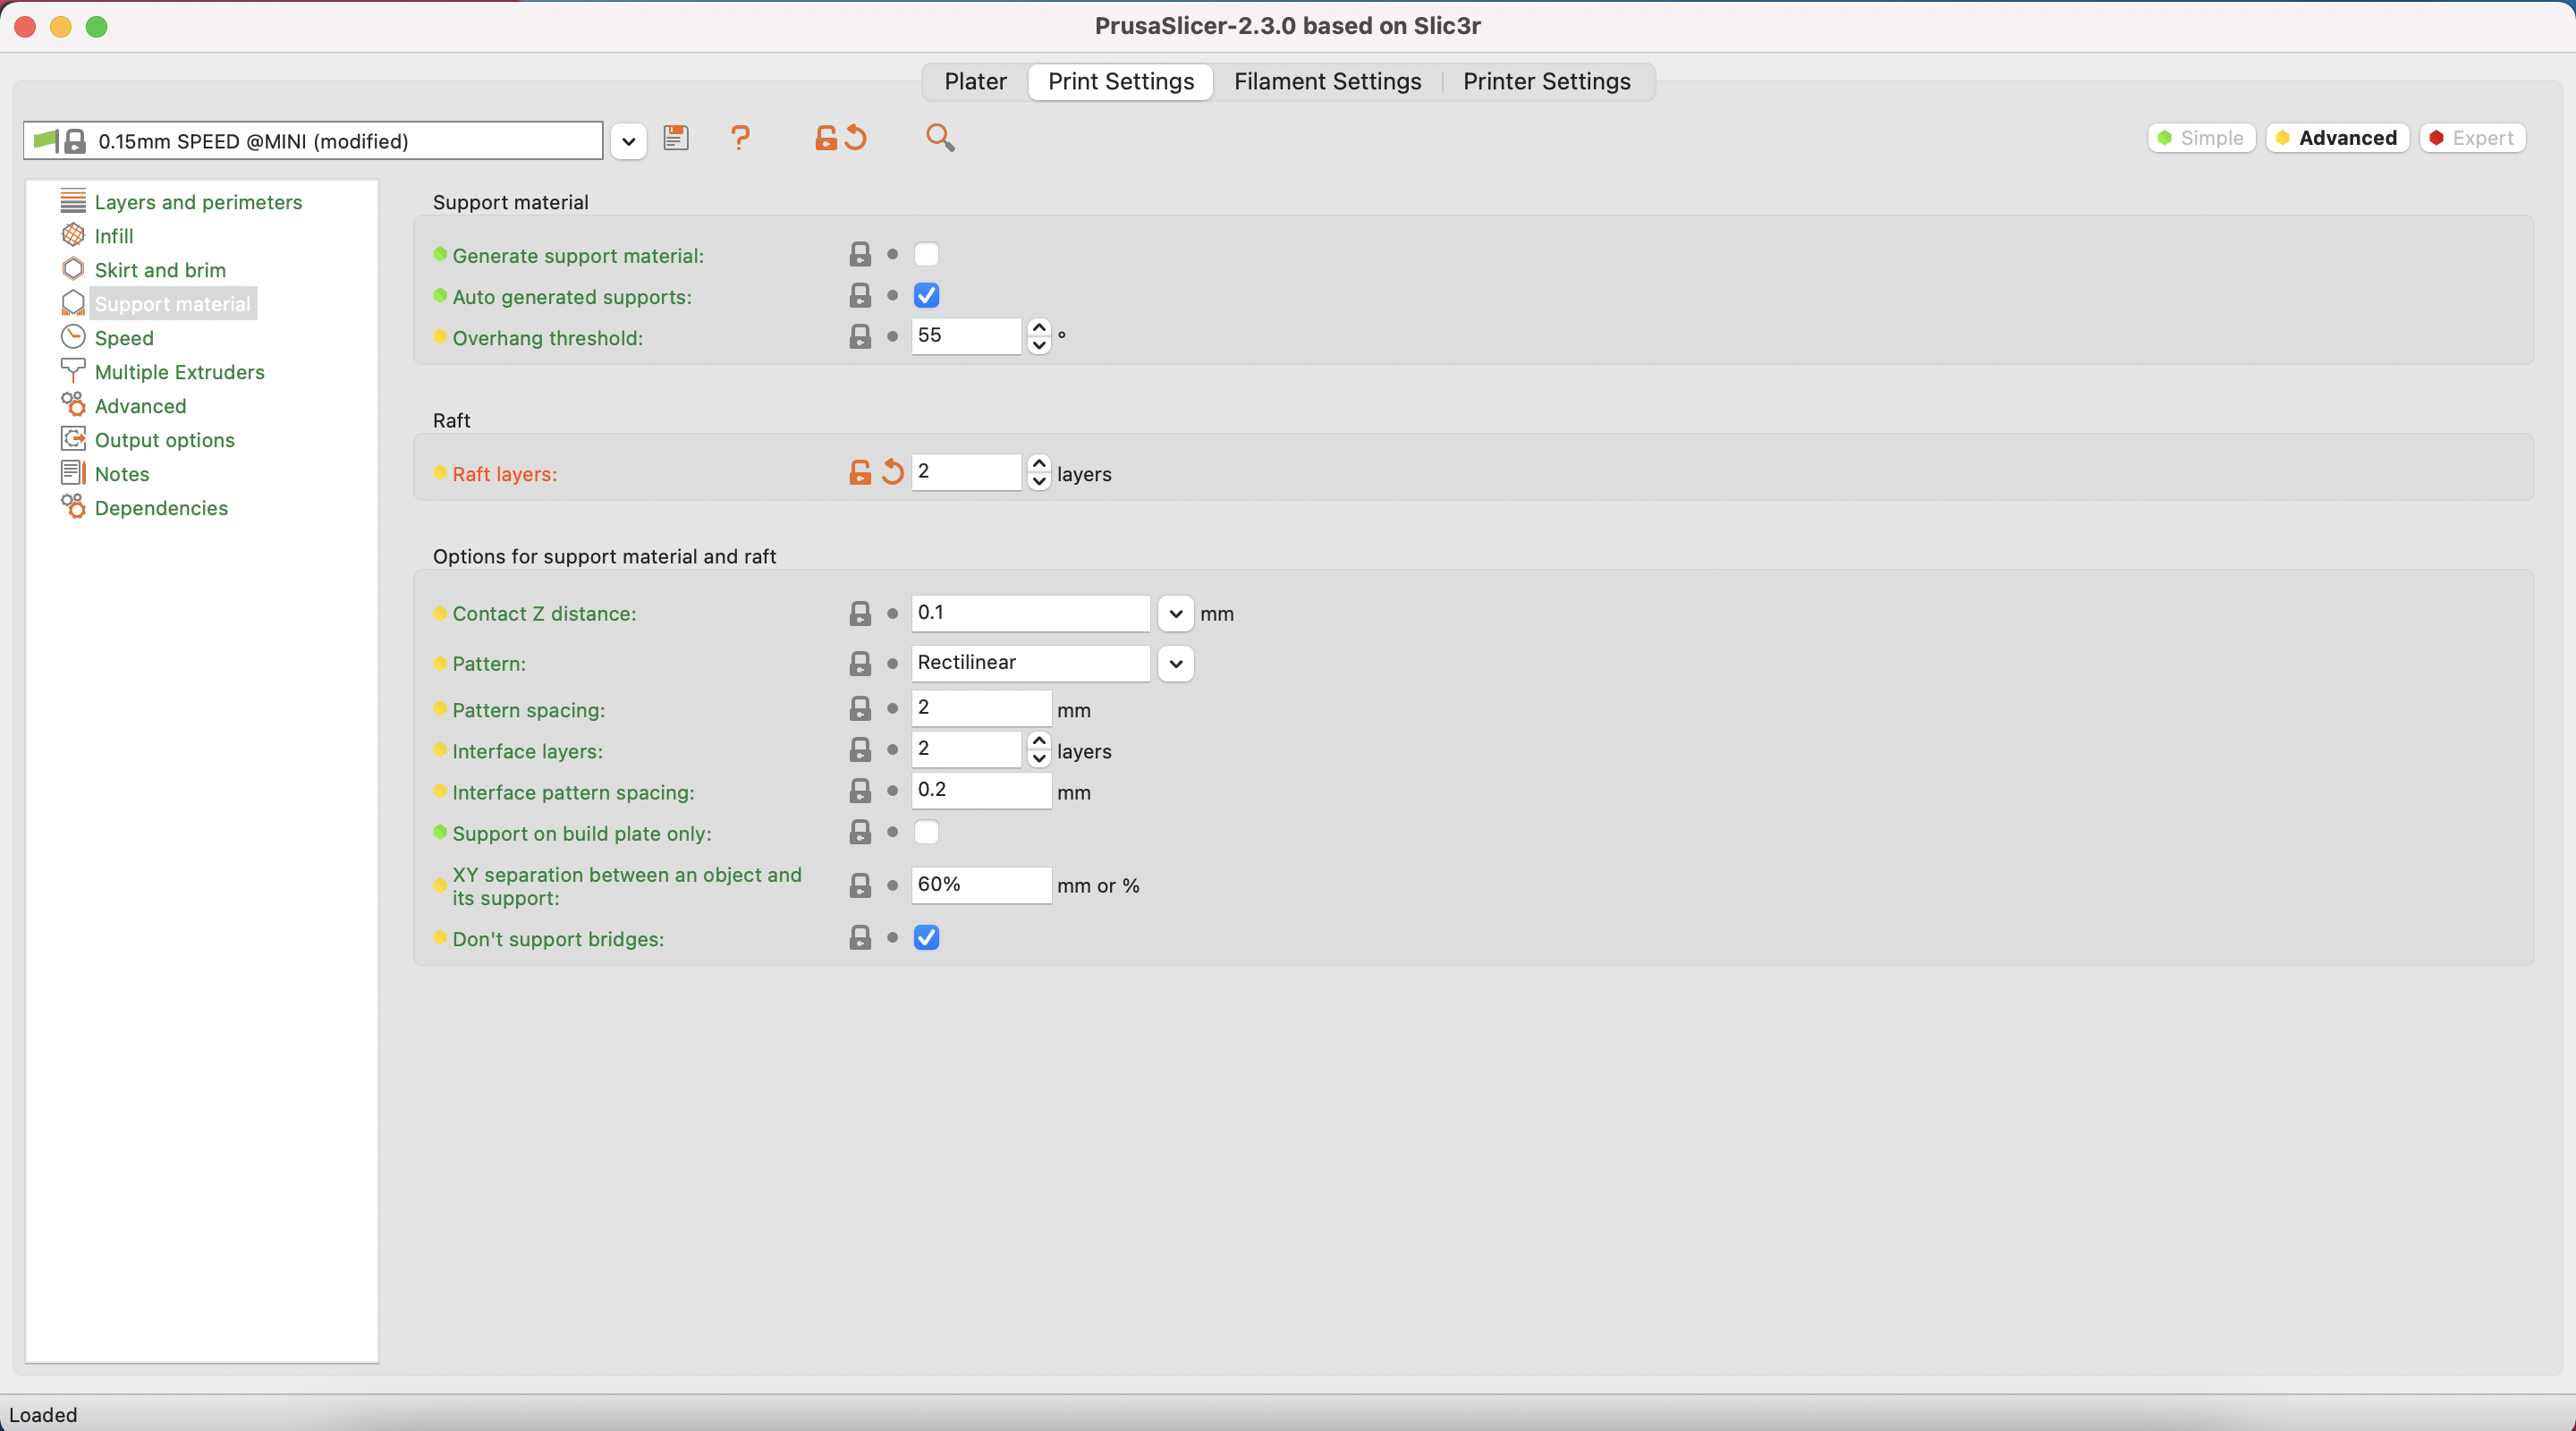
Task: Switch to Printer Settings tab
Action: [x=1547, y=81]
